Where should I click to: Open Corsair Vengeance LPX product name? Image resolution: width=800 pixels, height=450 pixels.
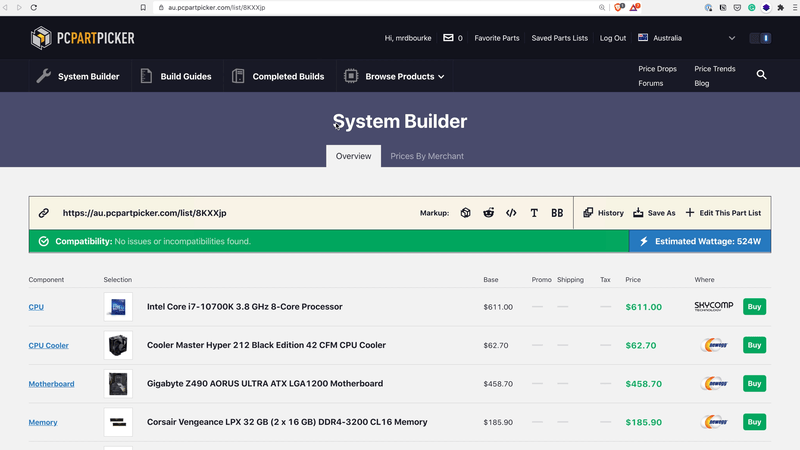[x=287, y=422]
